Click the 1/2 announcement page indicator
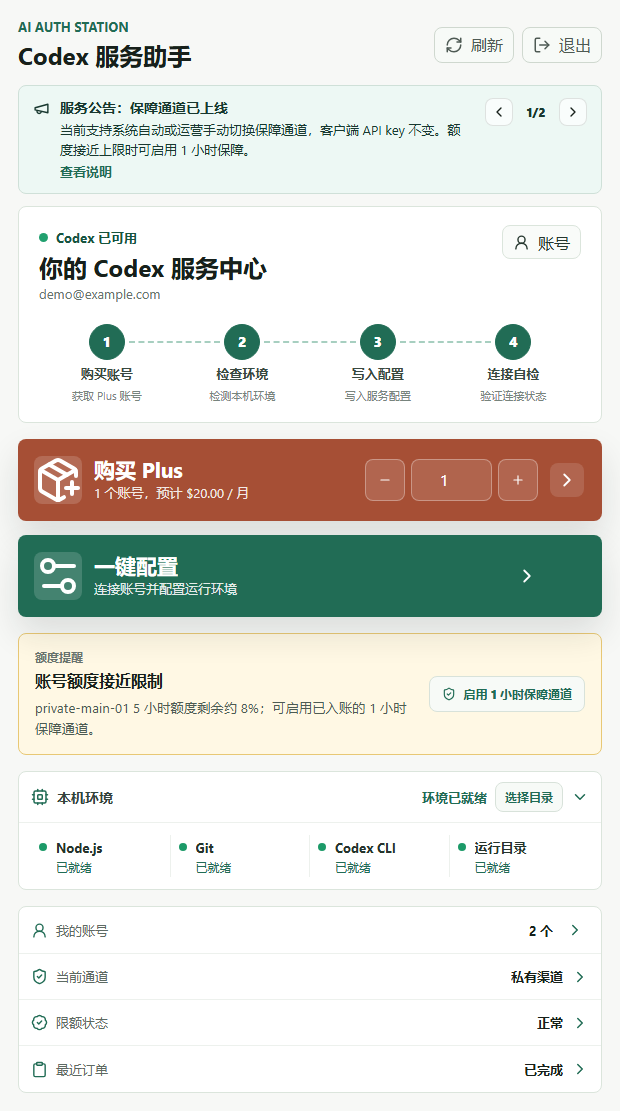This screenshot has height=1111, width=620. click(x=536, y=113)
